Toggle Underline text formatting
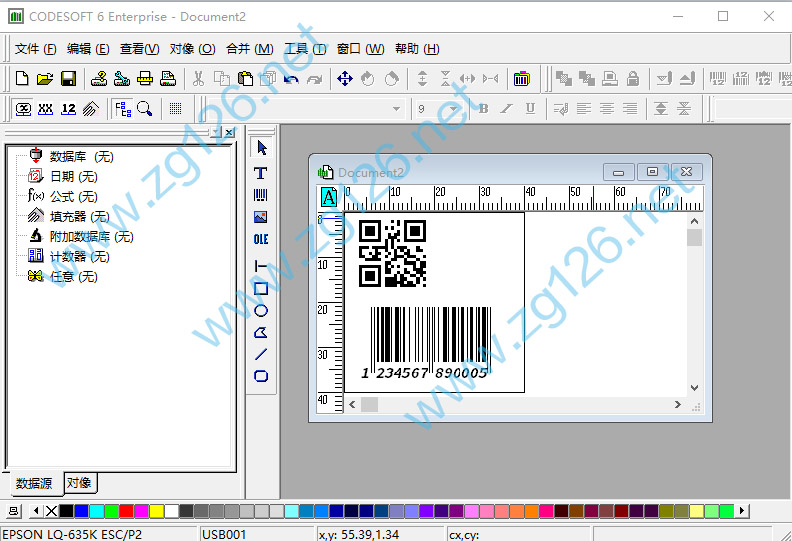This screenshot has height=541, width=792. [530, 109]
